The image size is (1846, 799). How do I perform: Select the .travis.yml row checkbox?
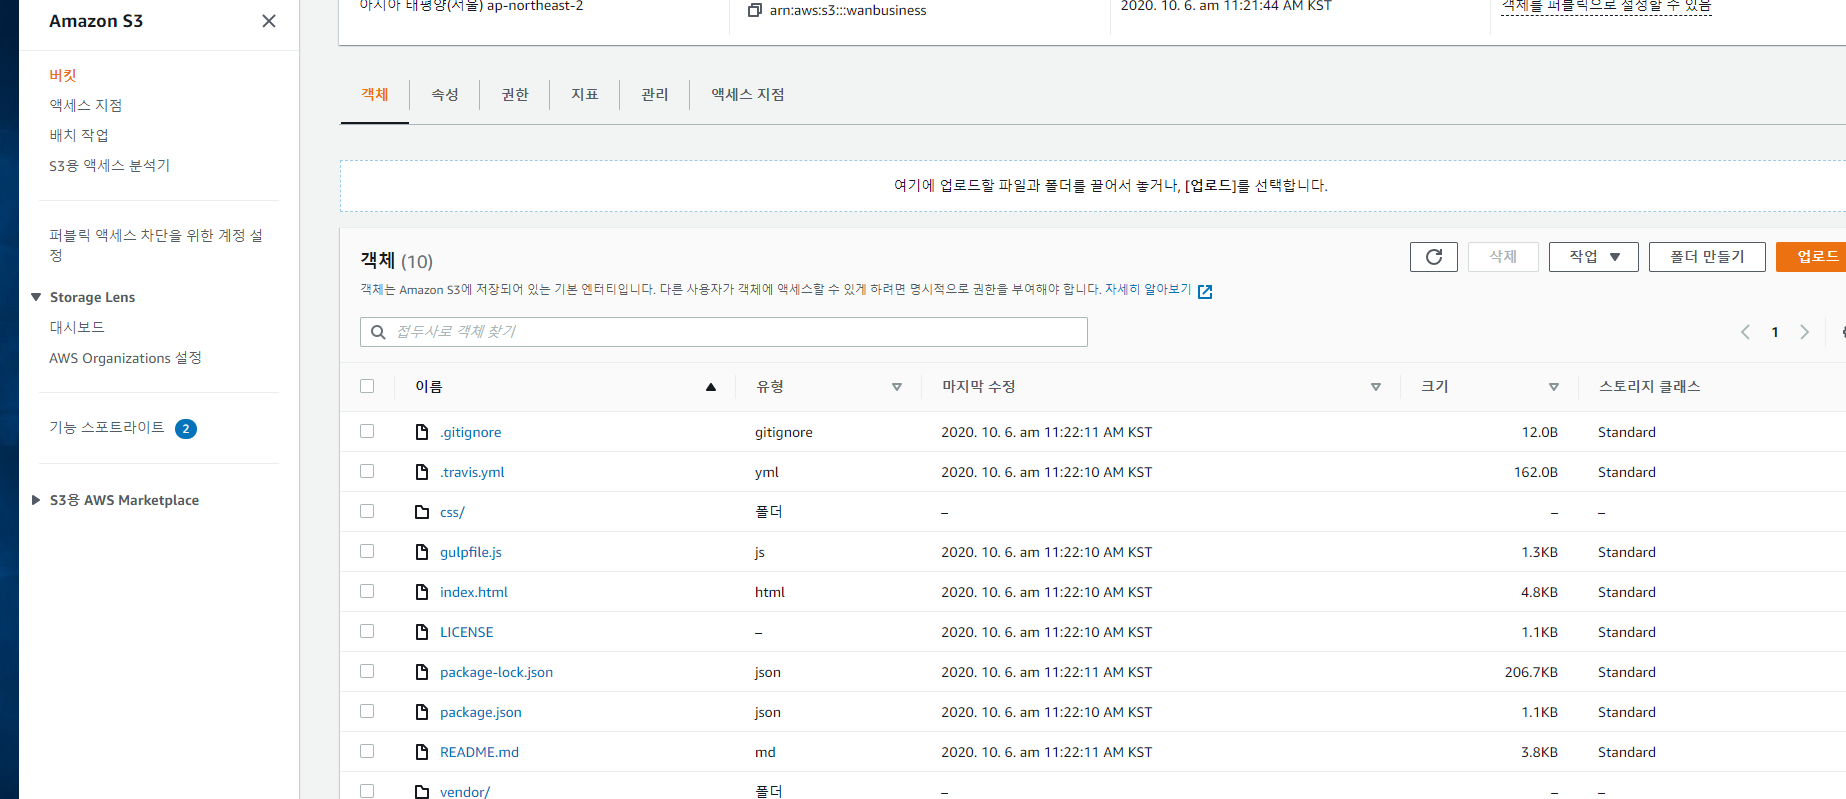point(367,471)
